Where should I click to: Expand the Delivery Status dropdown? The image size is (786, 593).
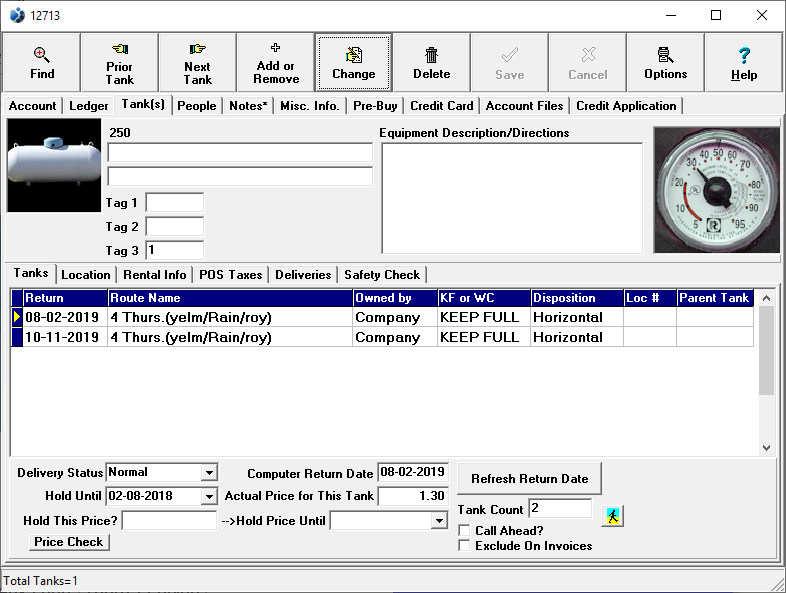click(209, 472)
